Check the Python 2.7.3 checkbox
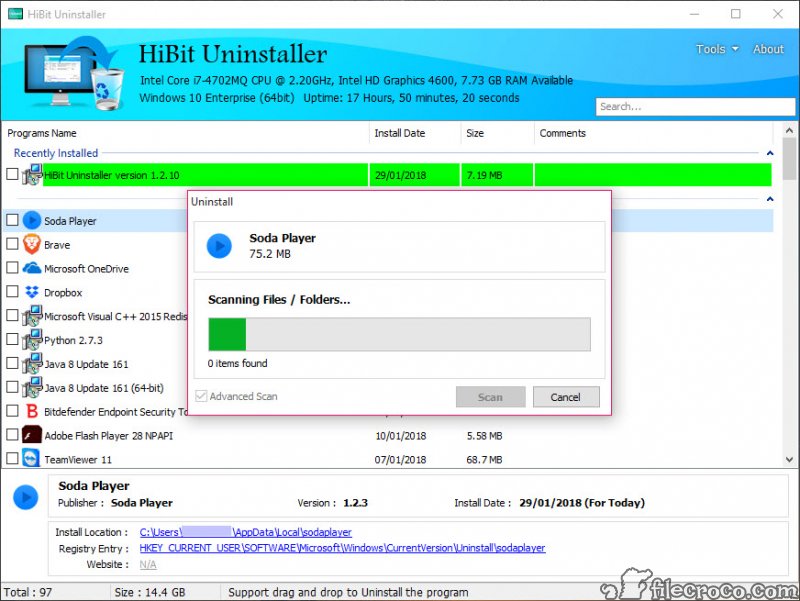Image resolution: width=800 pixels, height=601 pixels. point(12,339)
